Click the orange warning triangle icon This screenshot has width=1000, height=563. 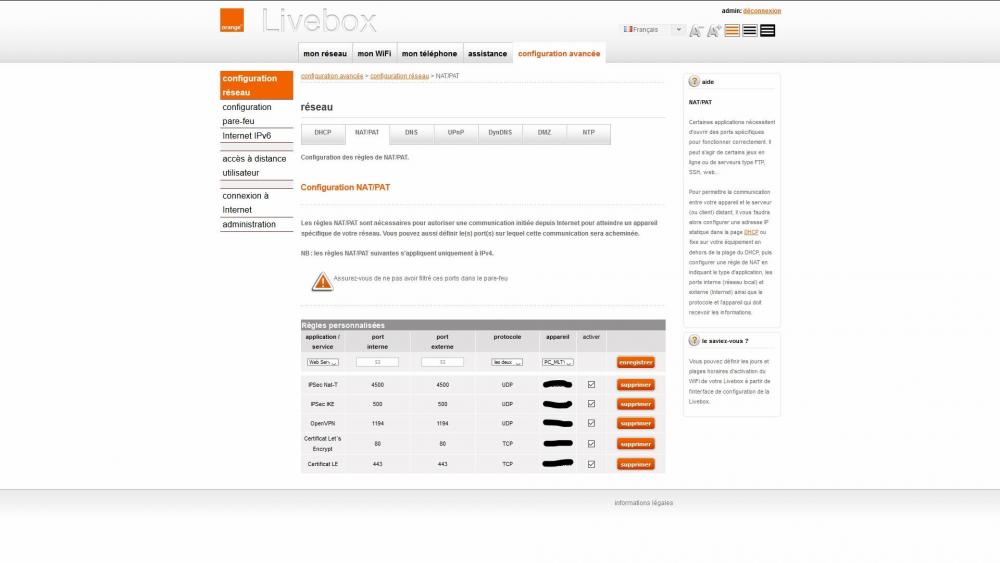(322, 281)
